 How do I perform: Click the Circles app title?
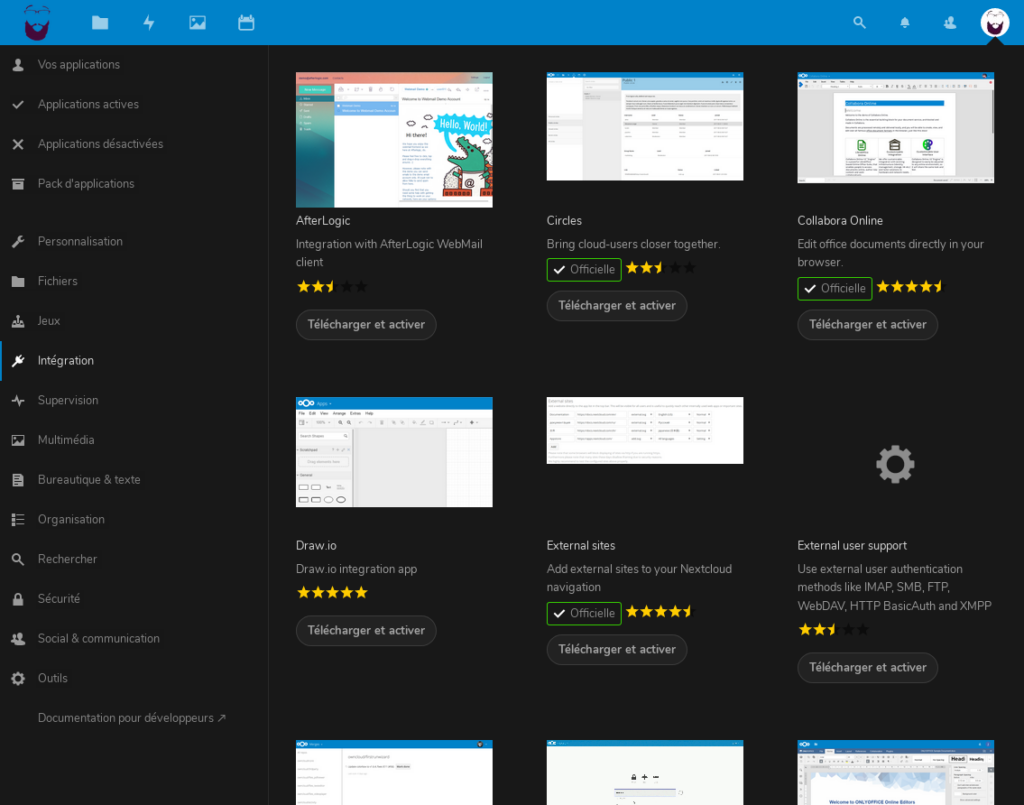[564, 221]
